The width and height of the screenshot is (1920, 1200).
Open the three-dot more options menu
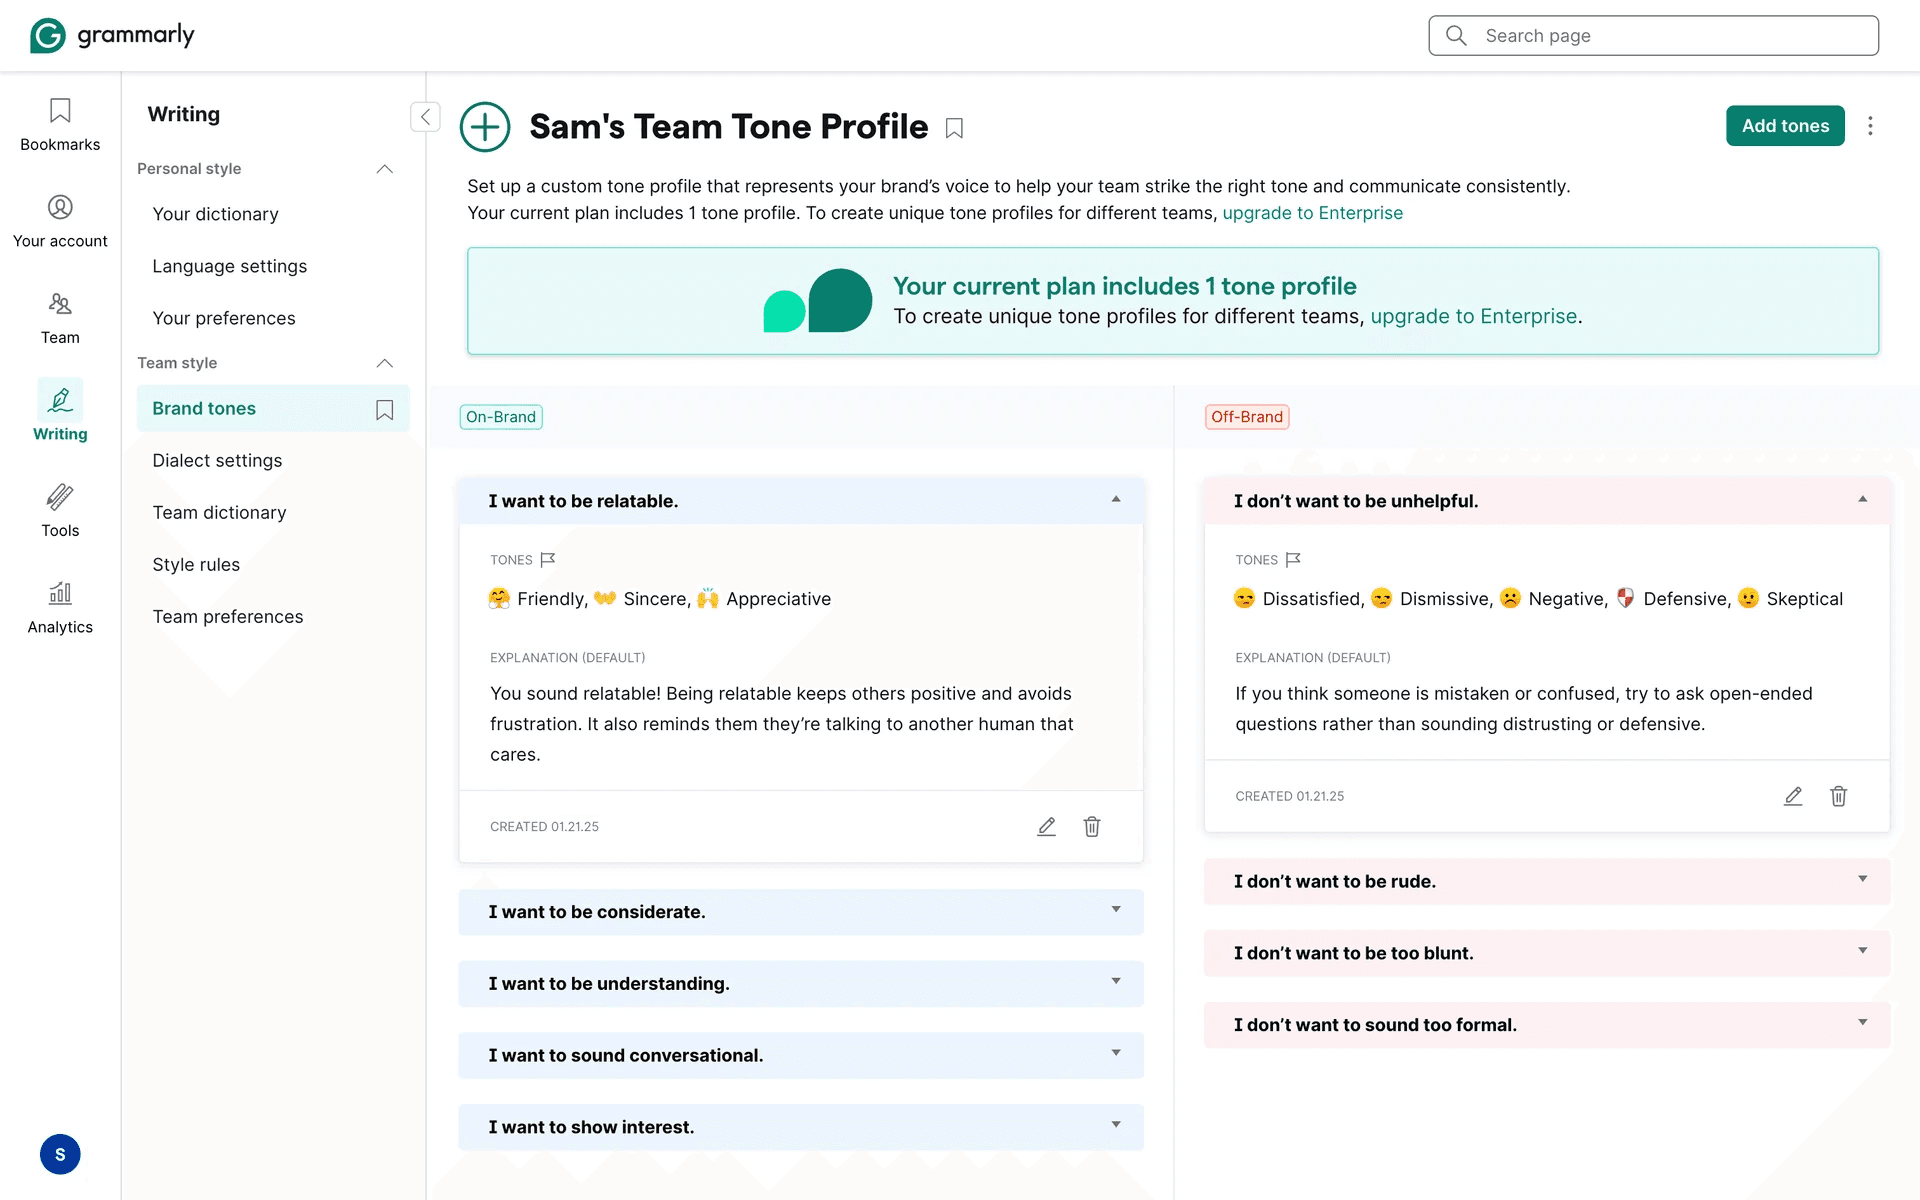click(x=1870, y=126)
